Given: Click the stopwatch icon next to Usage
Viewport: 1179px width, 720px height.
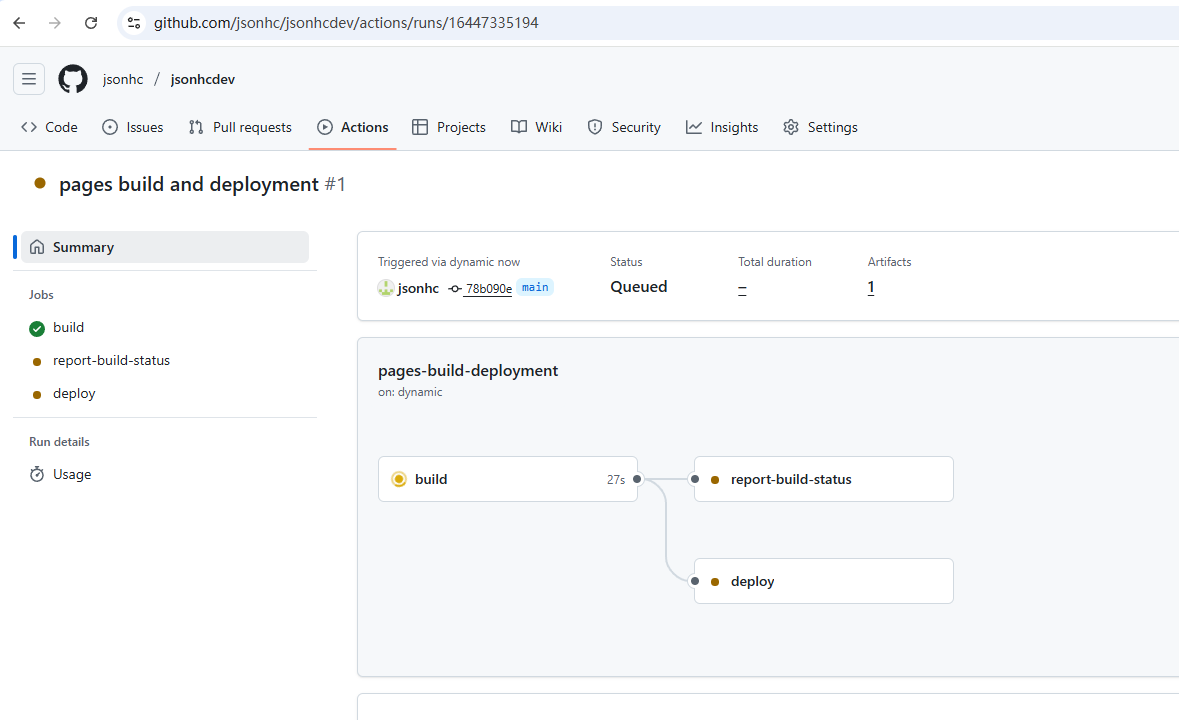Looking at the screenshot, I should 37,474.
